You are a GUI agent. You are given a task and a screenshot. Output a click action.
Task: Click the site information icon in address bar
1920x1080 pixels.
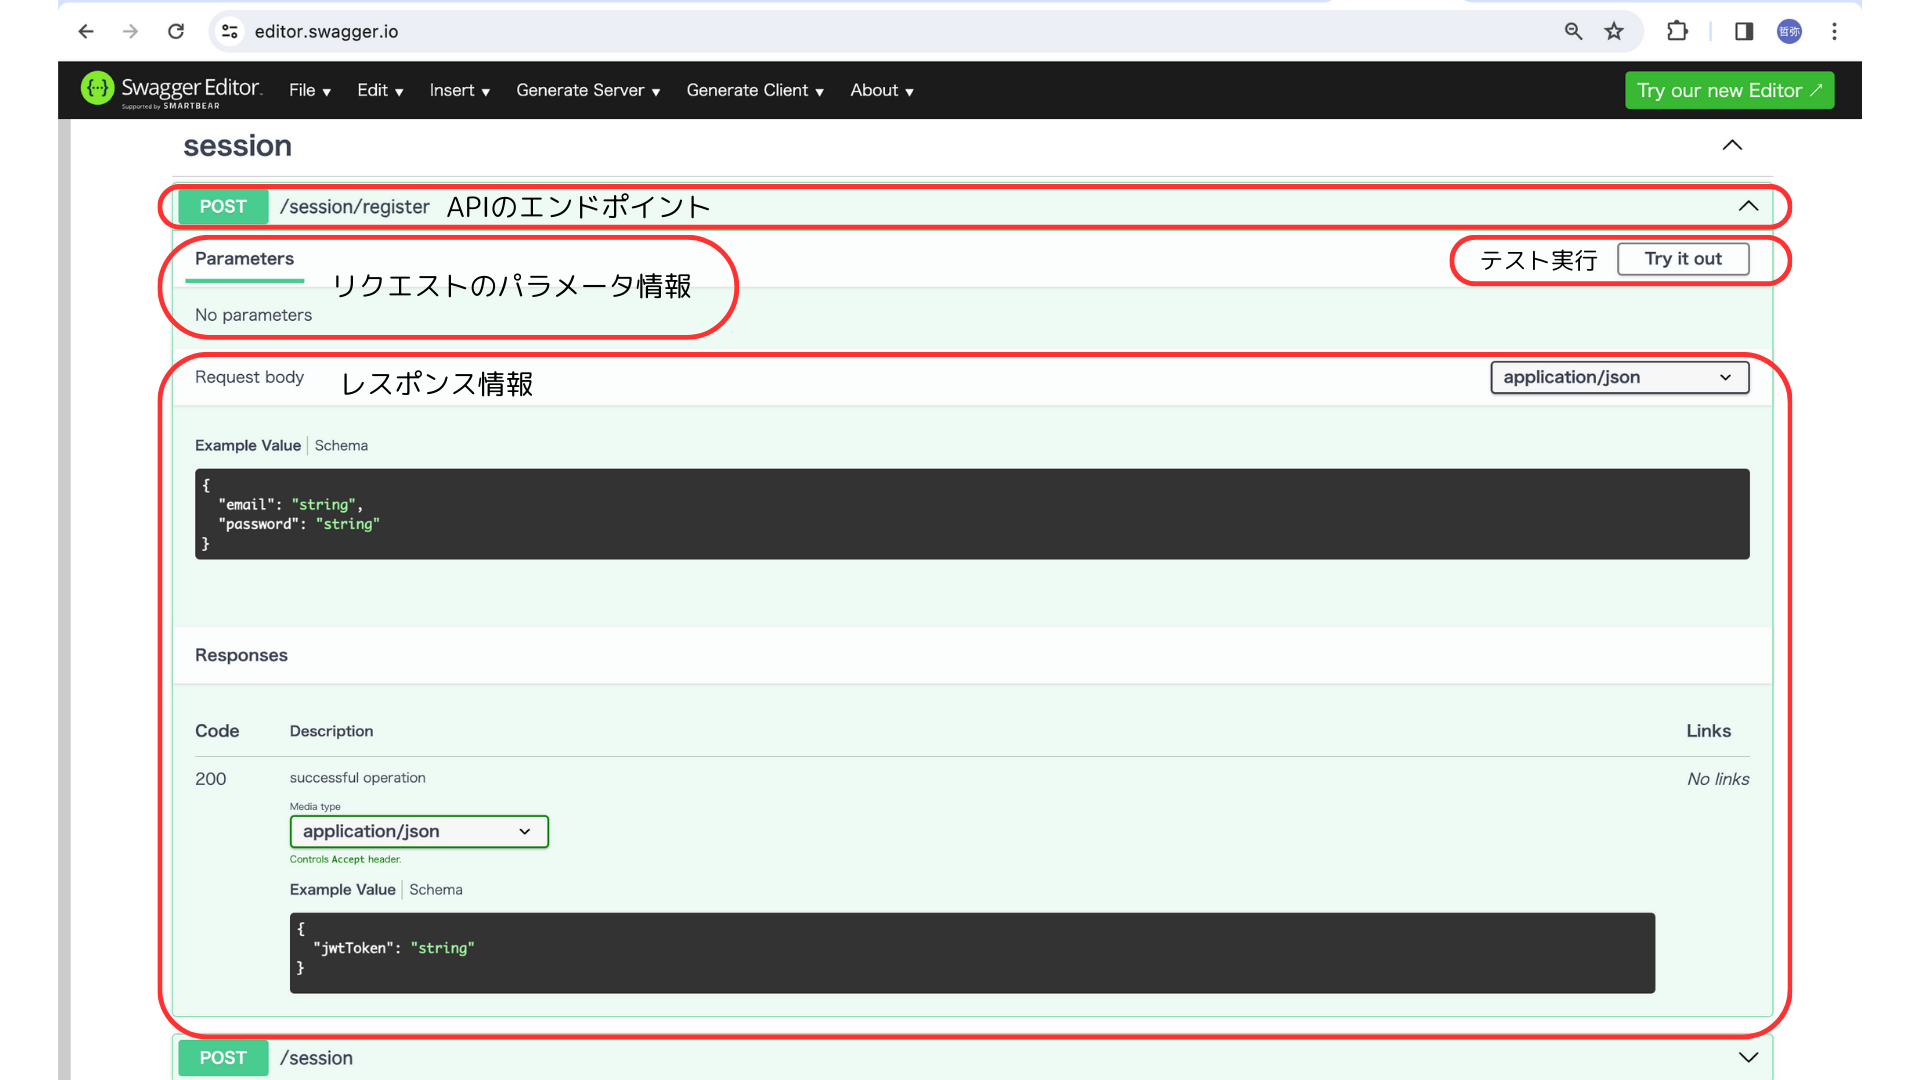(230, 31)
